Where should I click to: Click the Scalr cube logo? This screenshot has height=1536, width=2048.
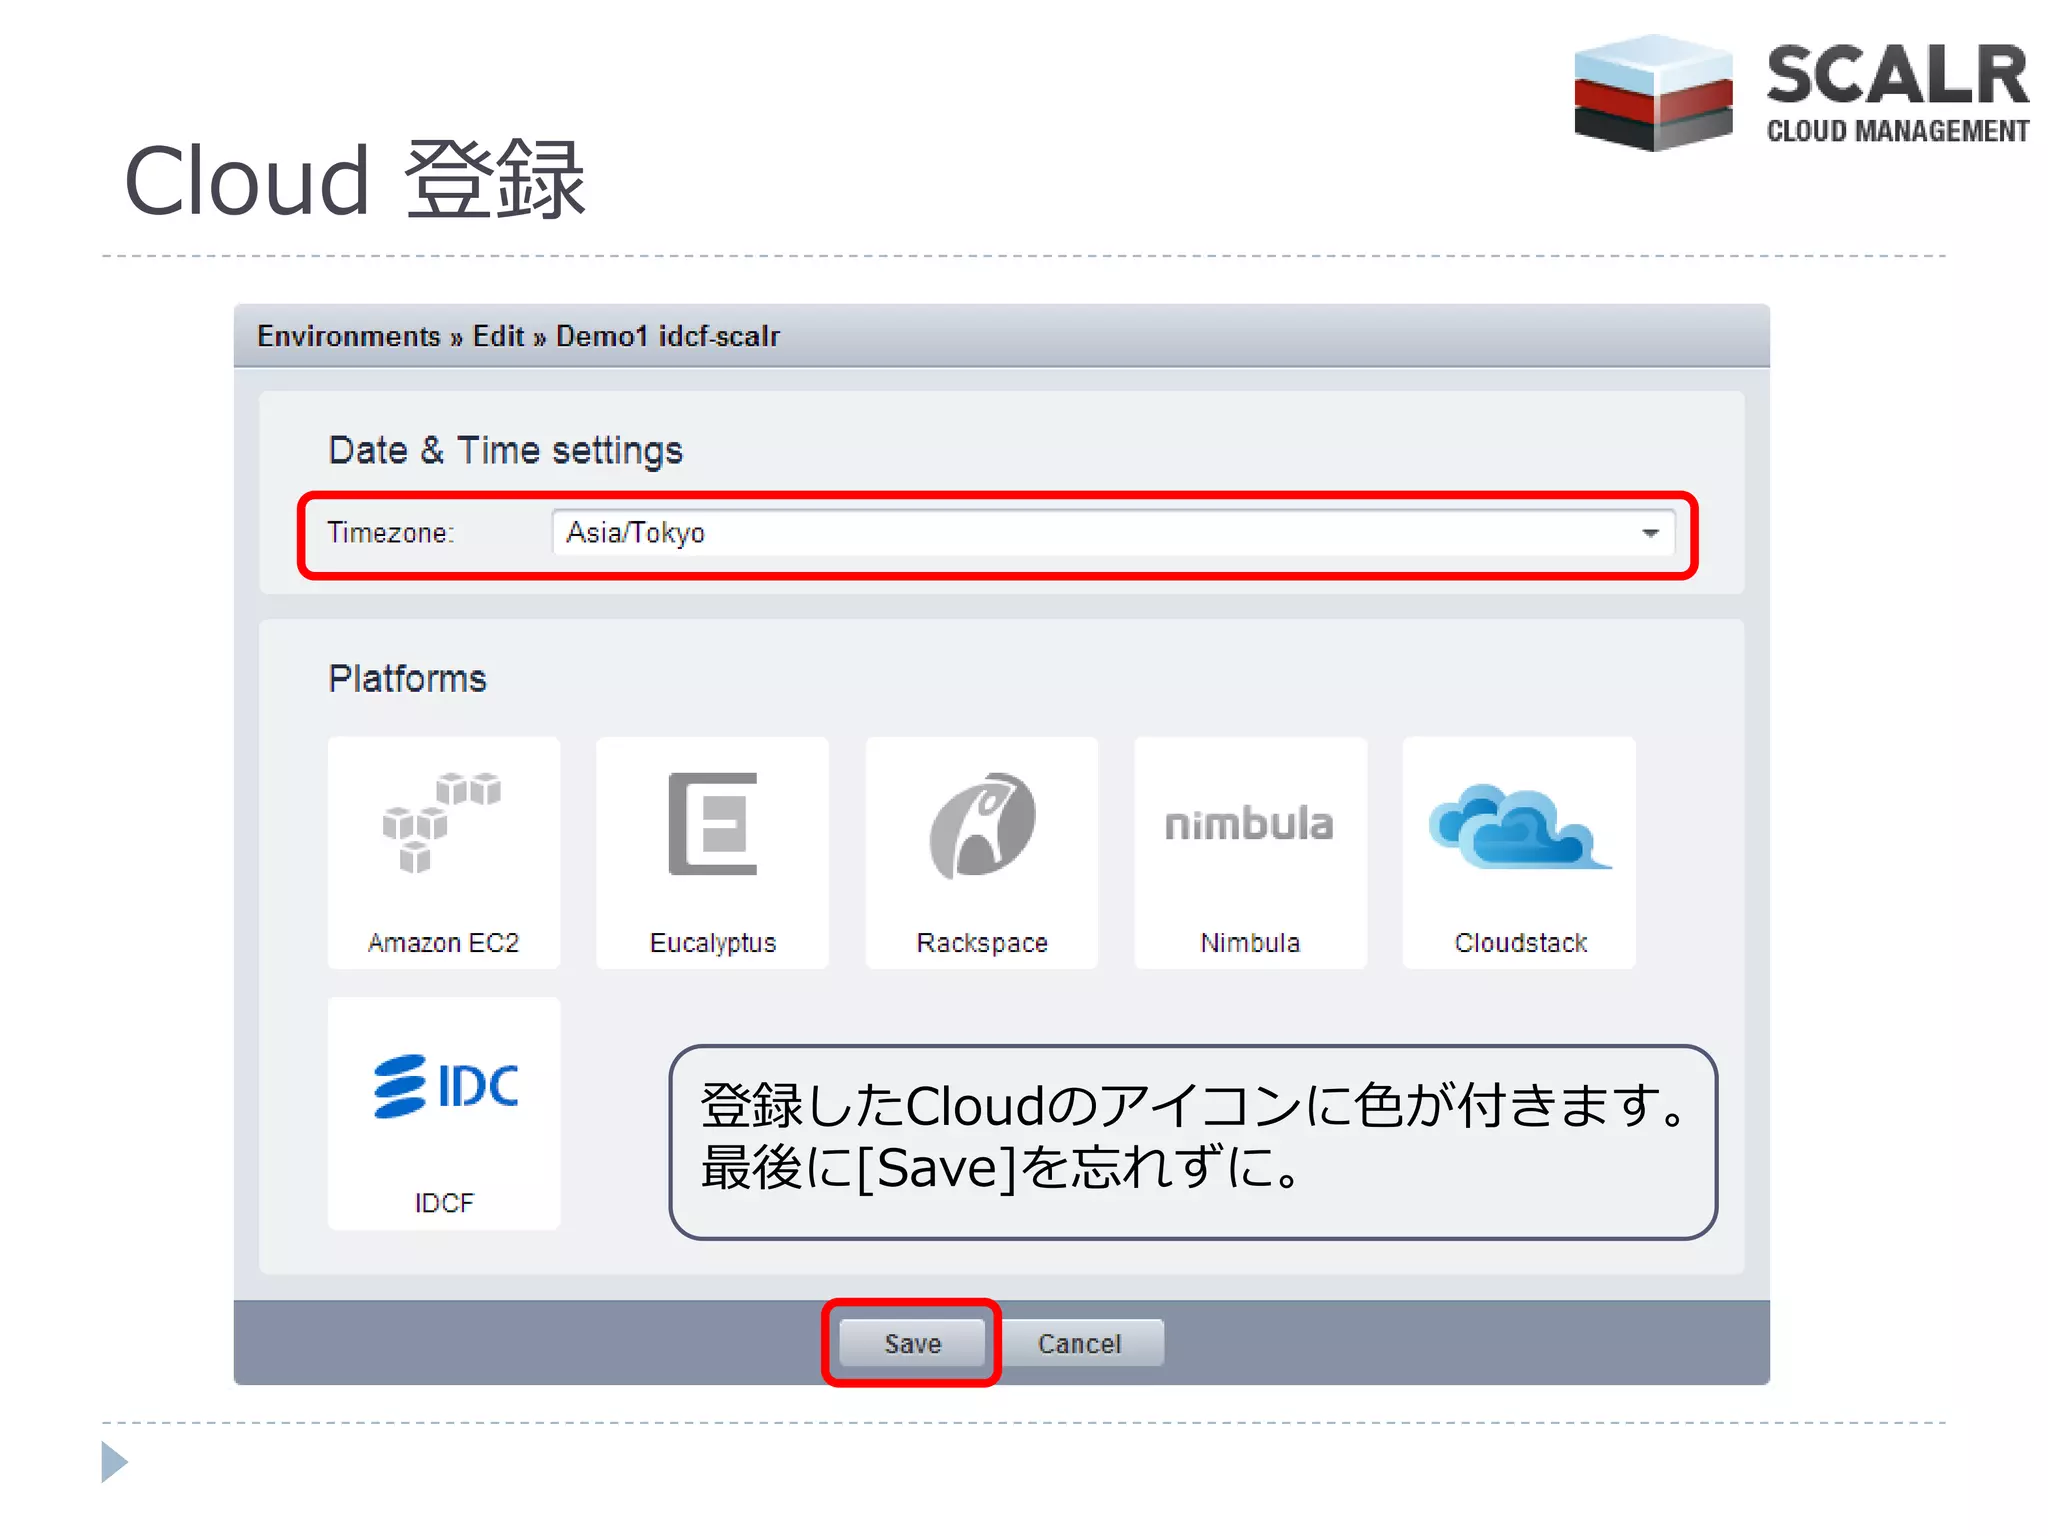tap(1652, 93)
